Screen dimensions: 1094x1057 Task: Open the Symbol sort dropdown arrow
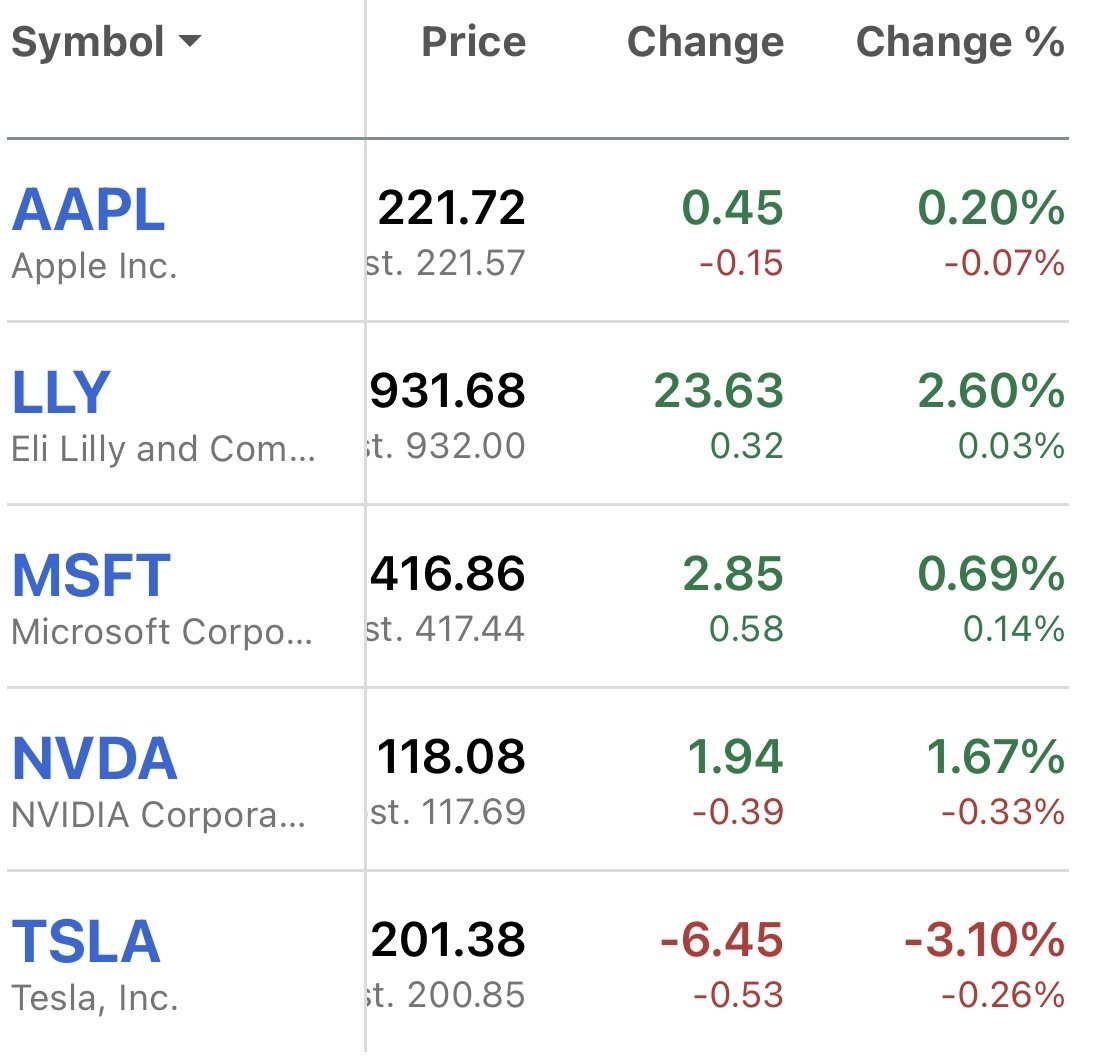tap(189, 43)
